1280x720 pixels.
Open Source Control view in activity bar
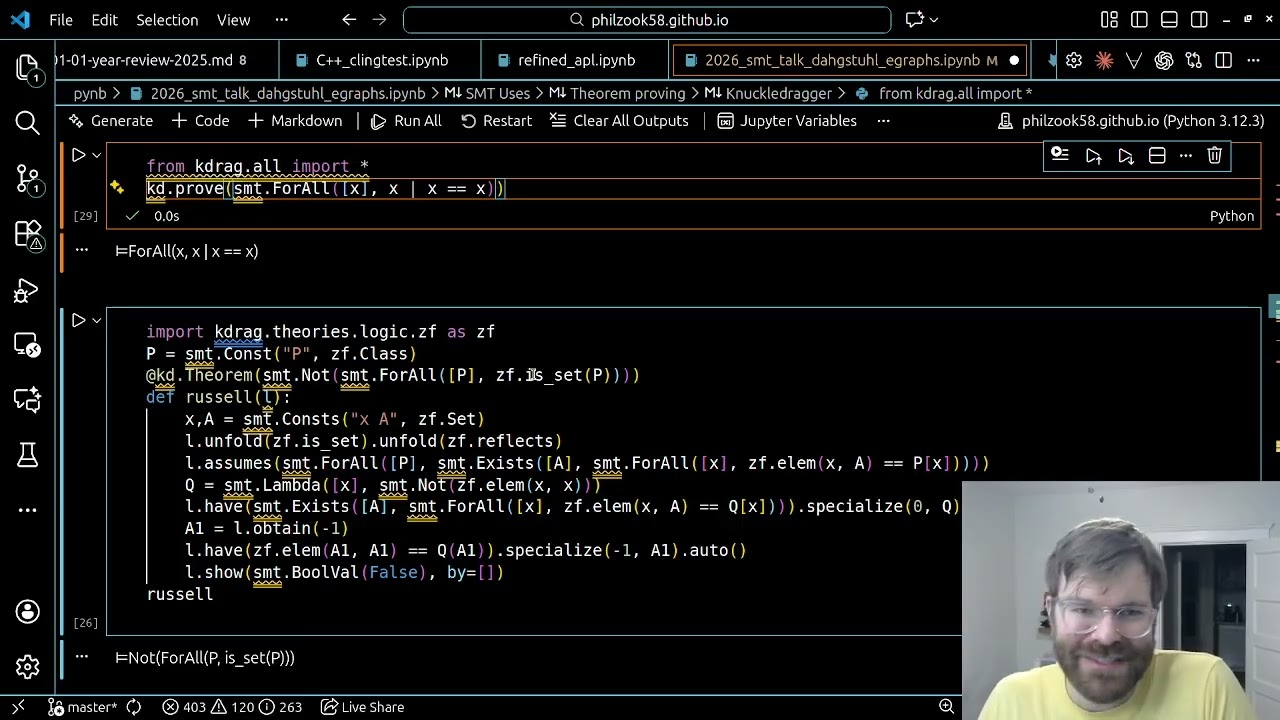click(27, 178)
